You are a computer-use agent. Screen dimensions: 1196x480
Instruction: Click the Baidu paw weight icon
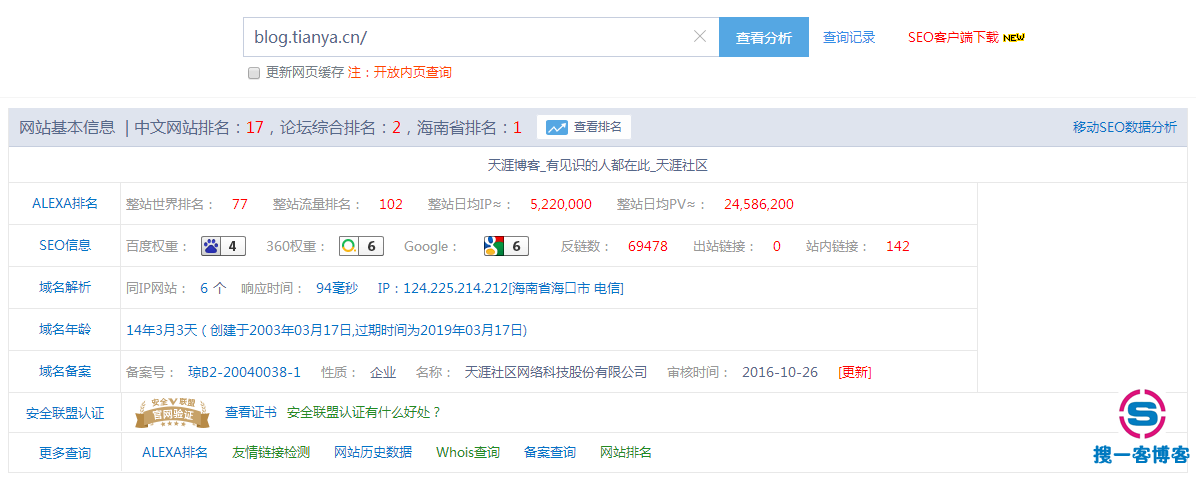tap(211, 246)
